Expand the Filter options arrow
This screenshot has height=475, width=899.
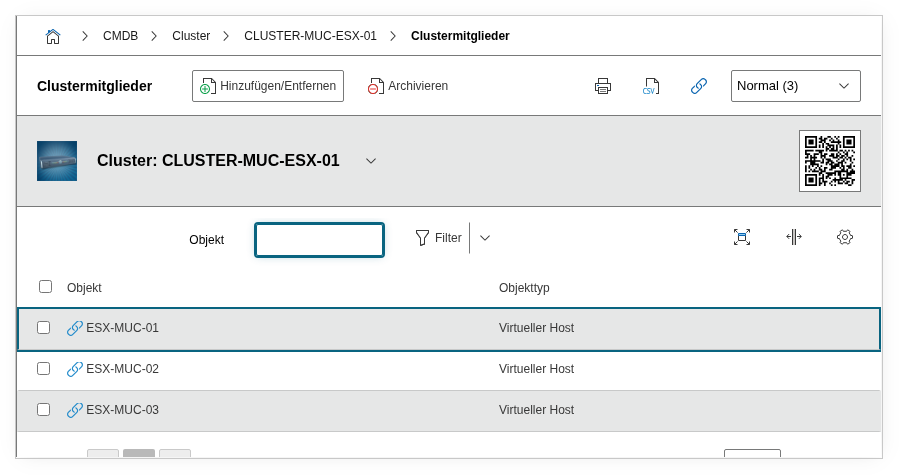click(485, 238)
